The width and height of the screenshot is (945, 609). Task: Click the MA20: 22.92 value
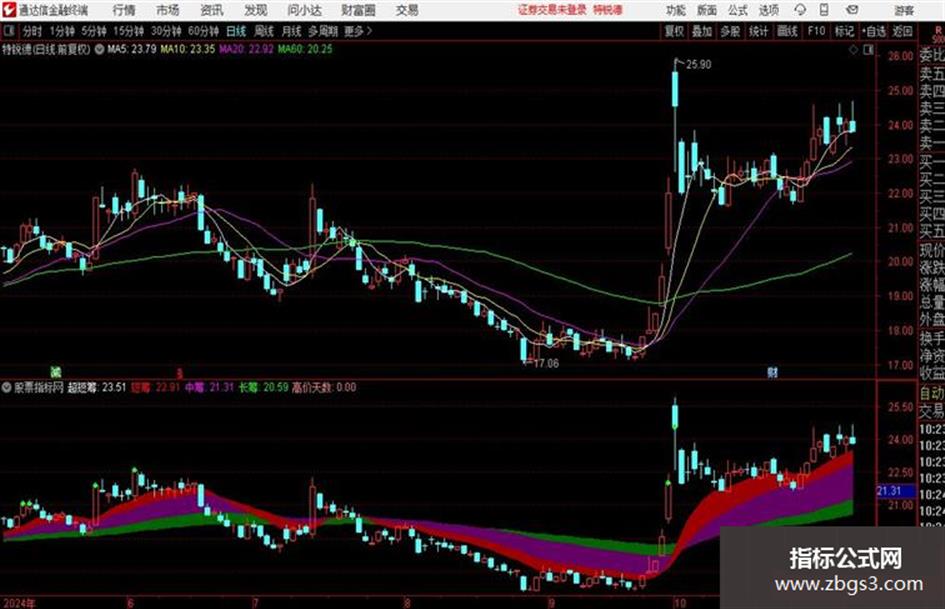246,49
